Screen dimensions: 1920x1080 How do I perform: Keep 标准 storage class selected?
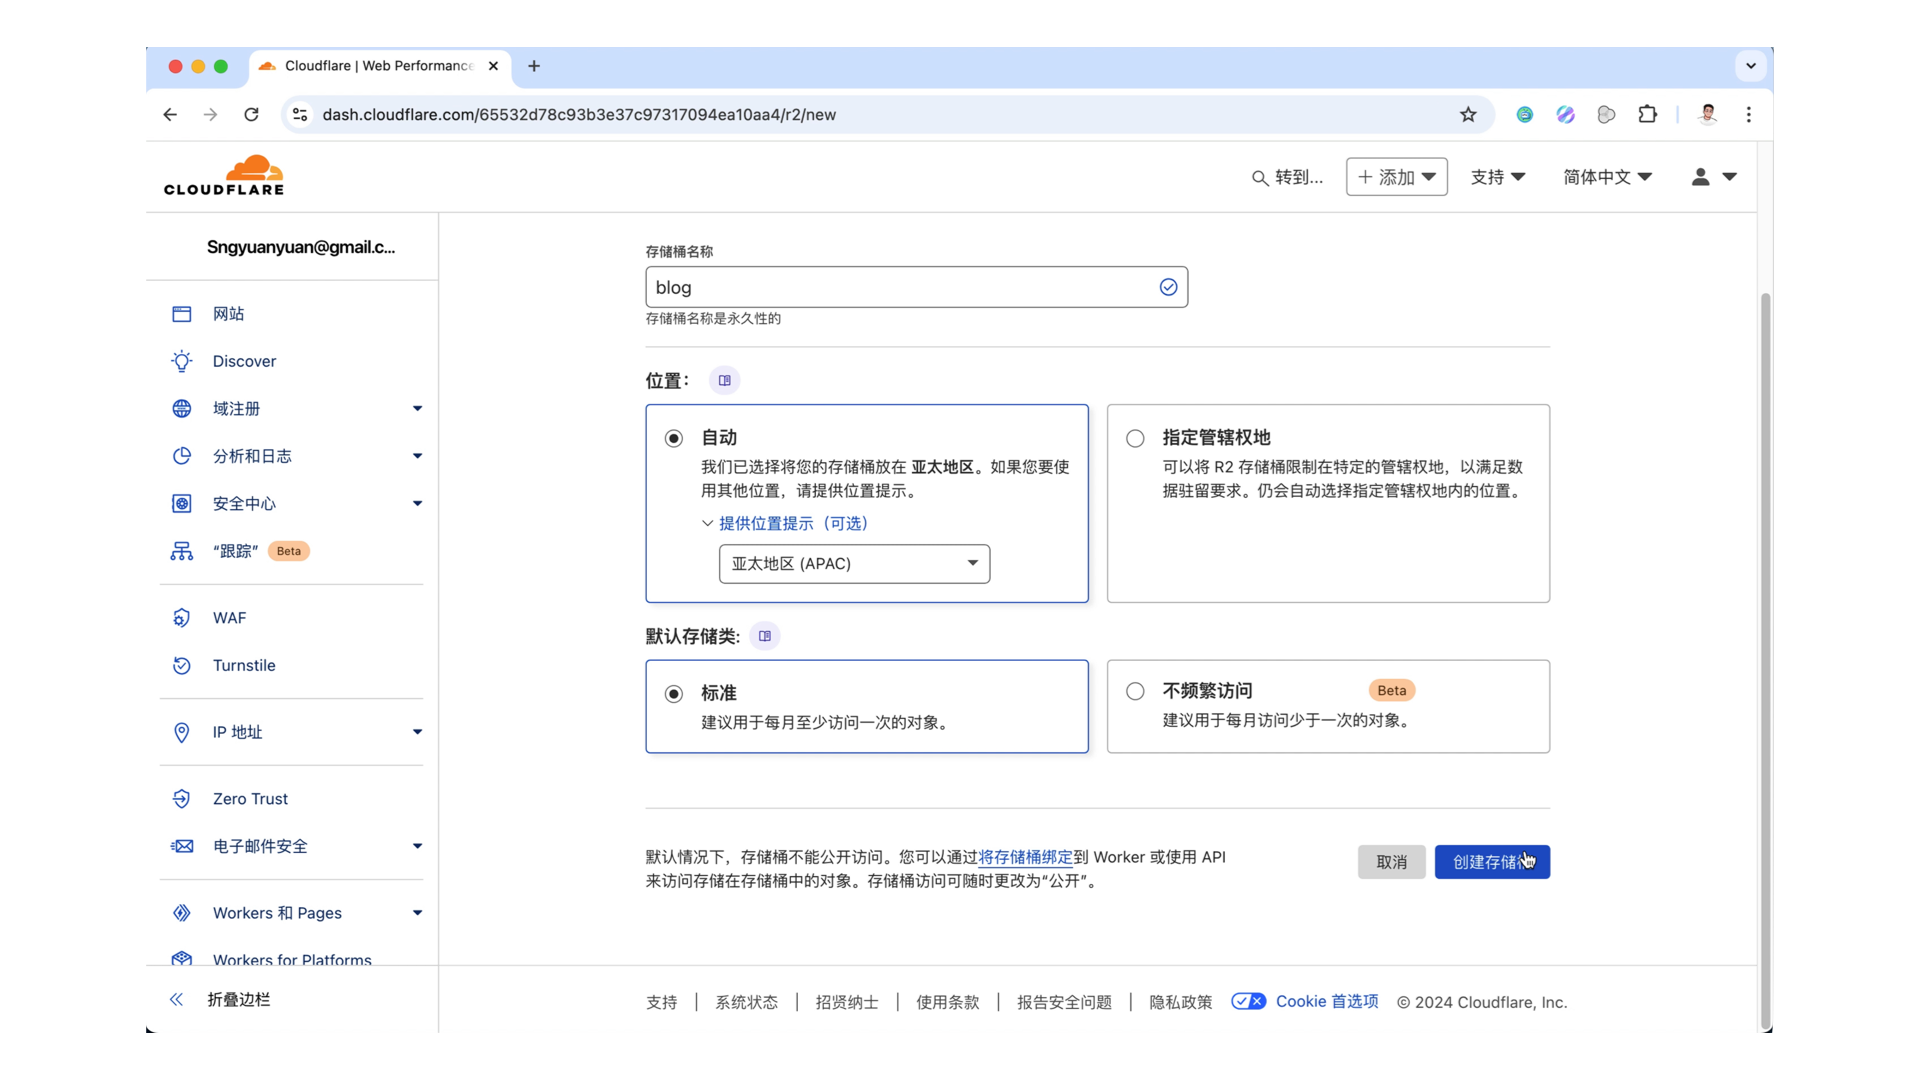674,692
